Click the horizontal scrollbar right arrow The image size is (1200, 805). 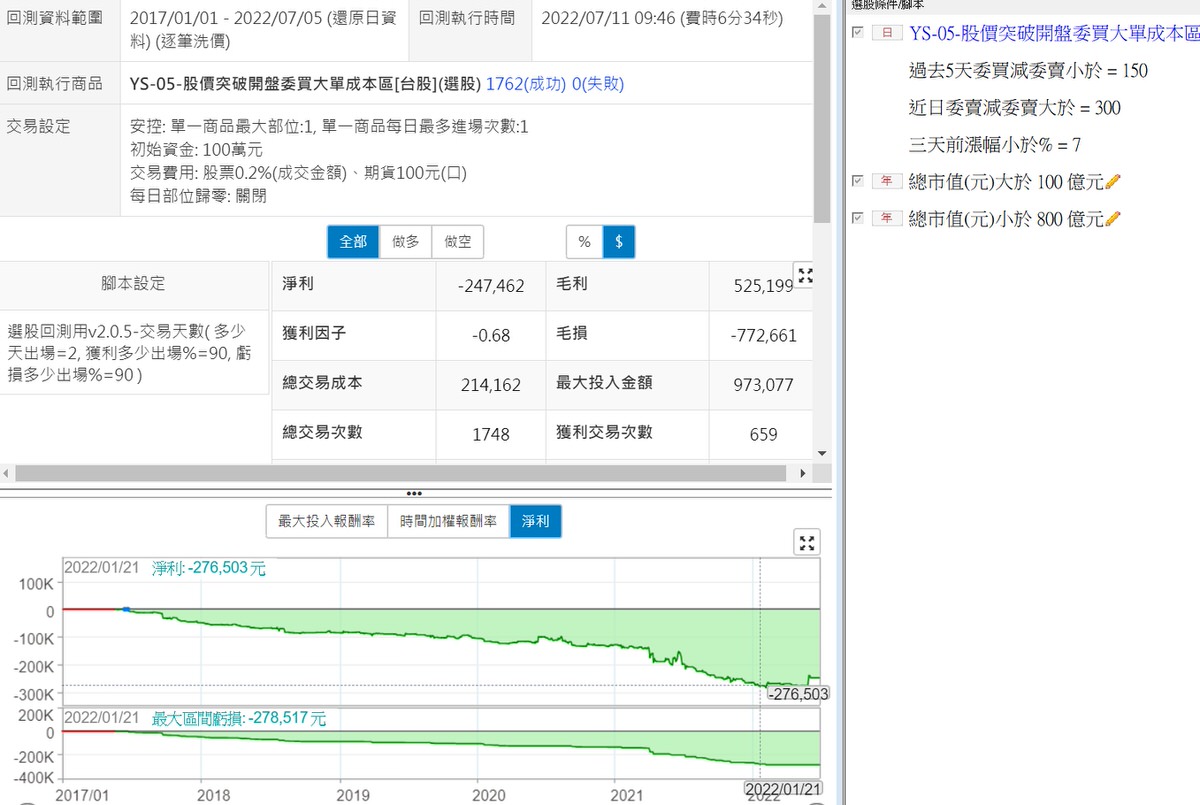802,472
